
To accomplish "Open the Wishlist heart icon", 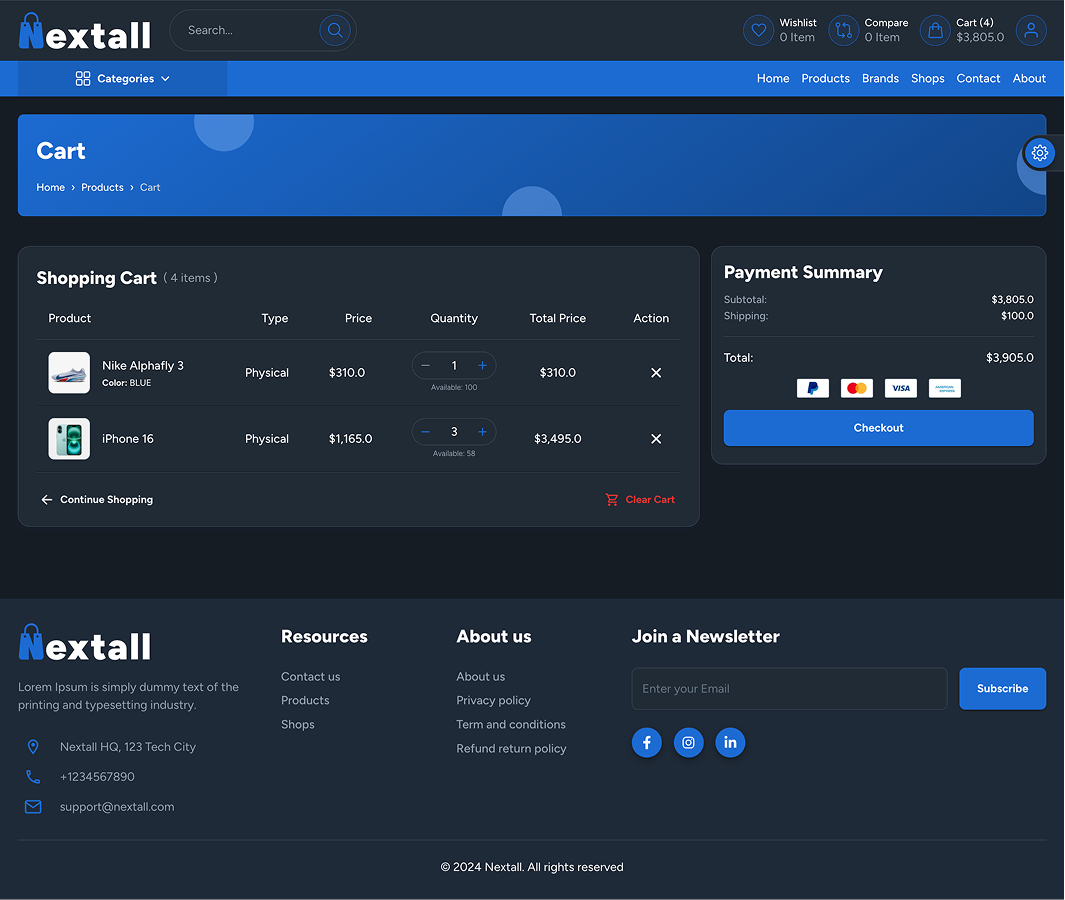I will point(758,30).
